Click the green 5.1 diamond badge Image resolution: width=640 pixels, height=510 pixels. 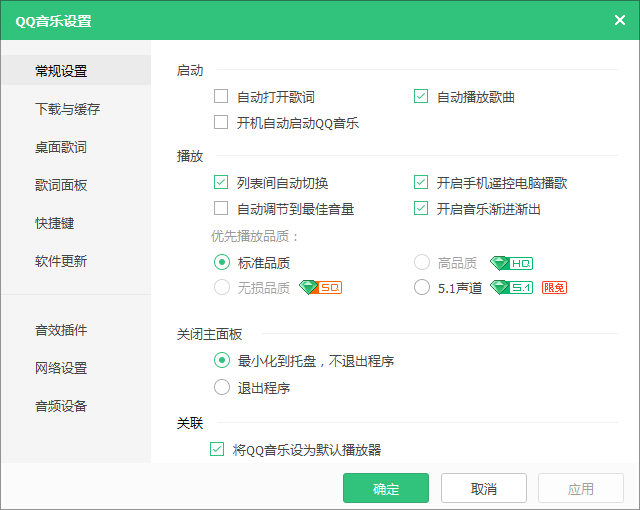(x=511, y=288)
